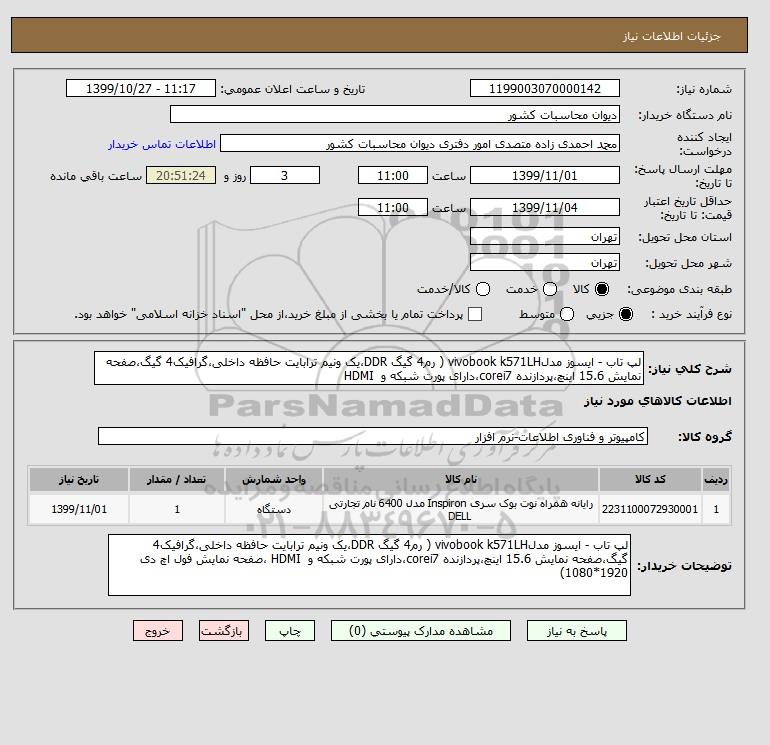The height and width of the screenshot is (745, 770).
Task: Click the نام کالا column header
Action: point(461,479)
